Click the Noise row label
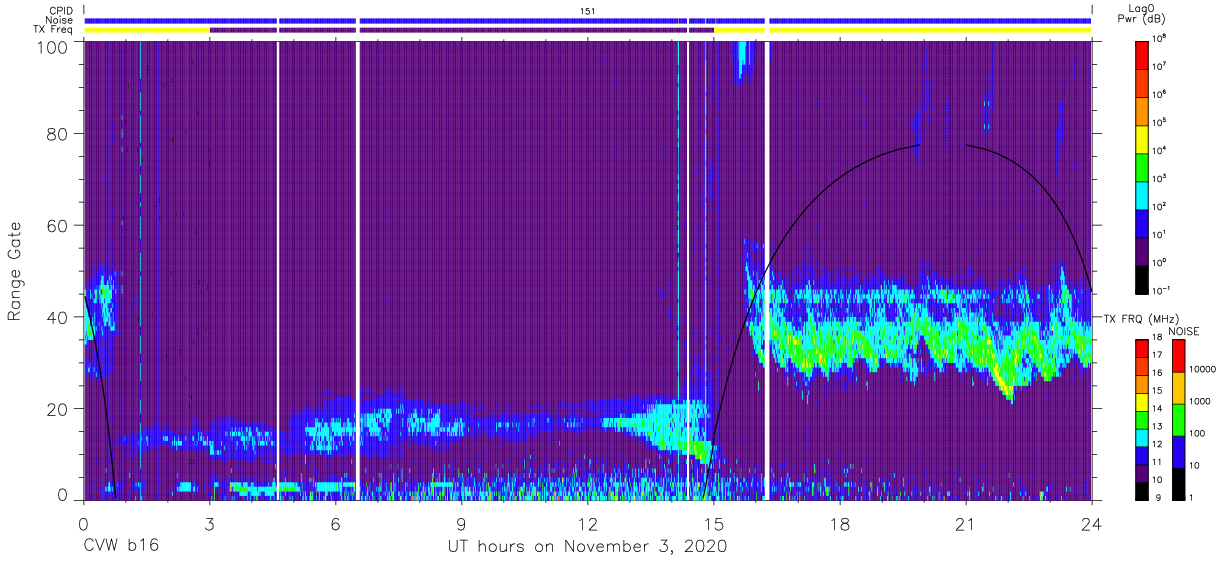The height and width of the screenshot is (567, 1228). pos(61,20)
